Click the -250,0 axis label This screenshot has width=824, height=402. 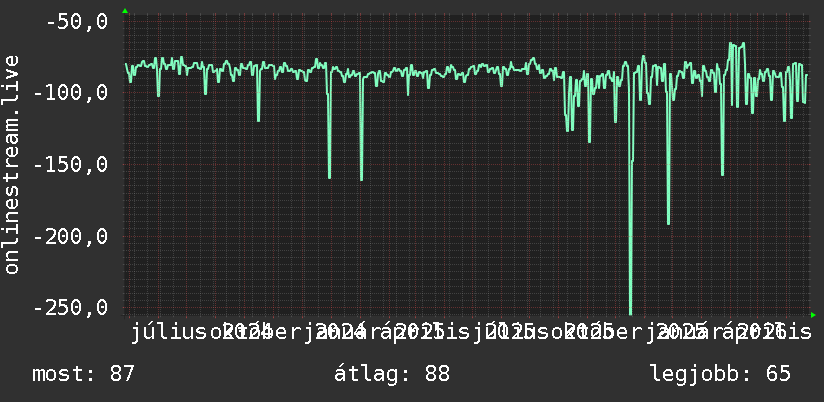click(70, 307)
